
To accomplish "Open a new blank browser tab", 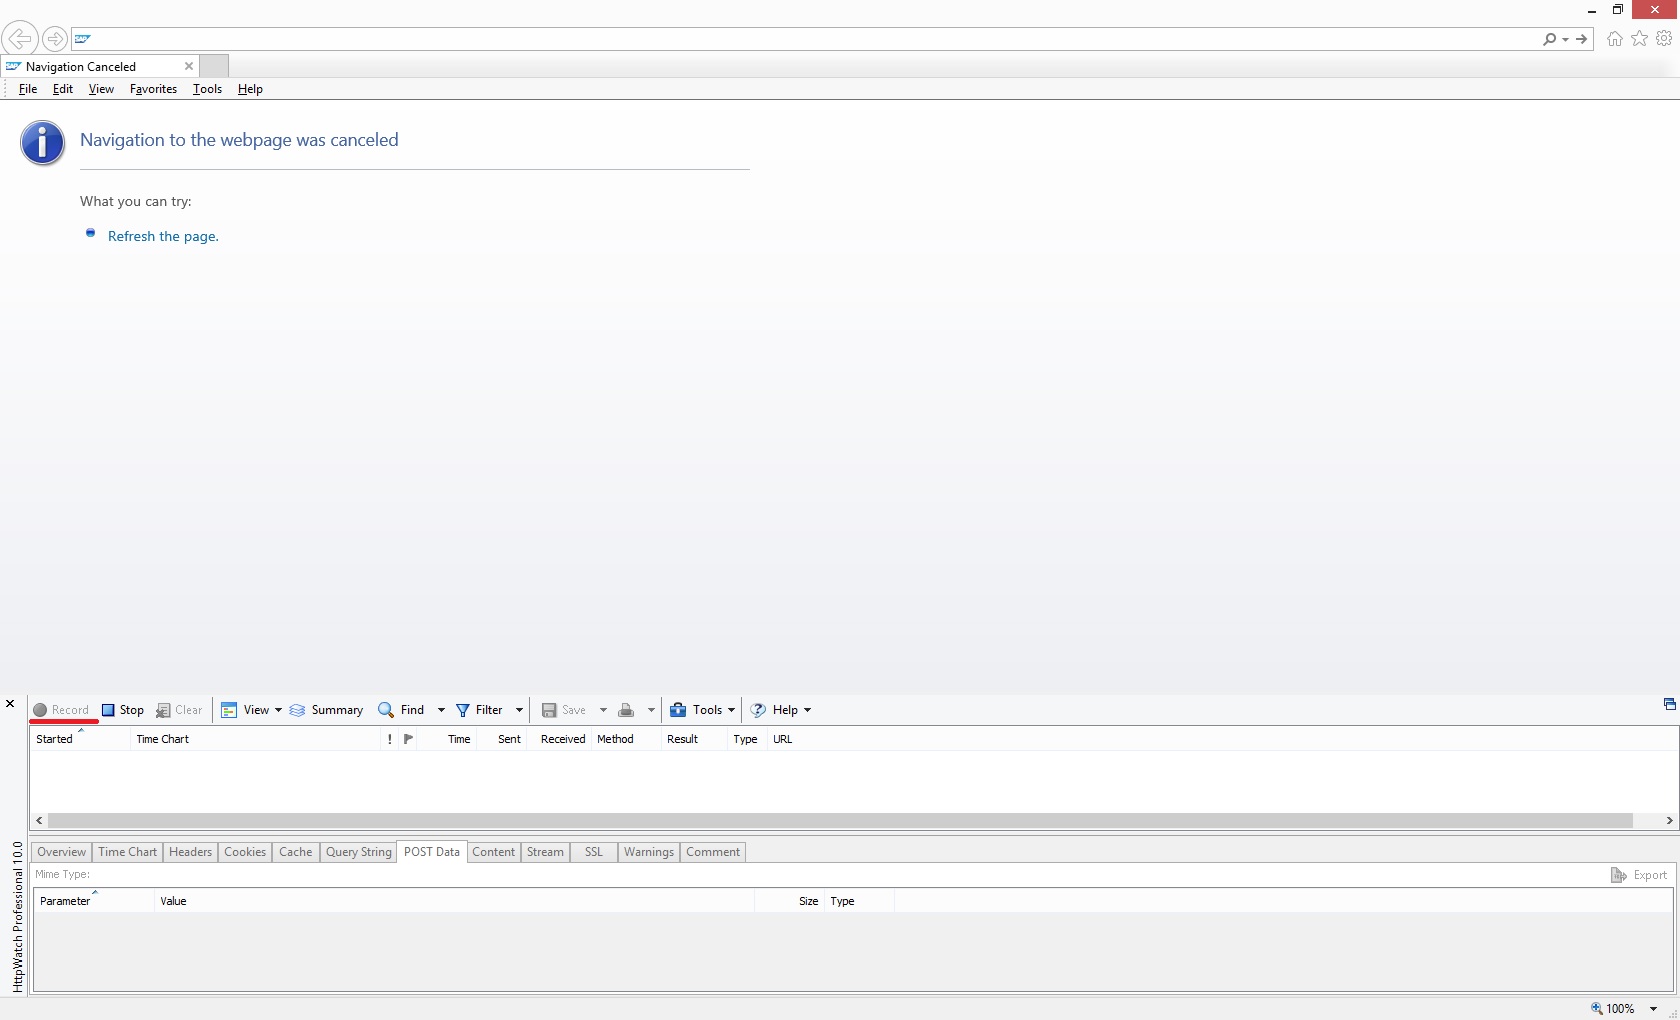I will pyautogui.click(x=214, y=66).
